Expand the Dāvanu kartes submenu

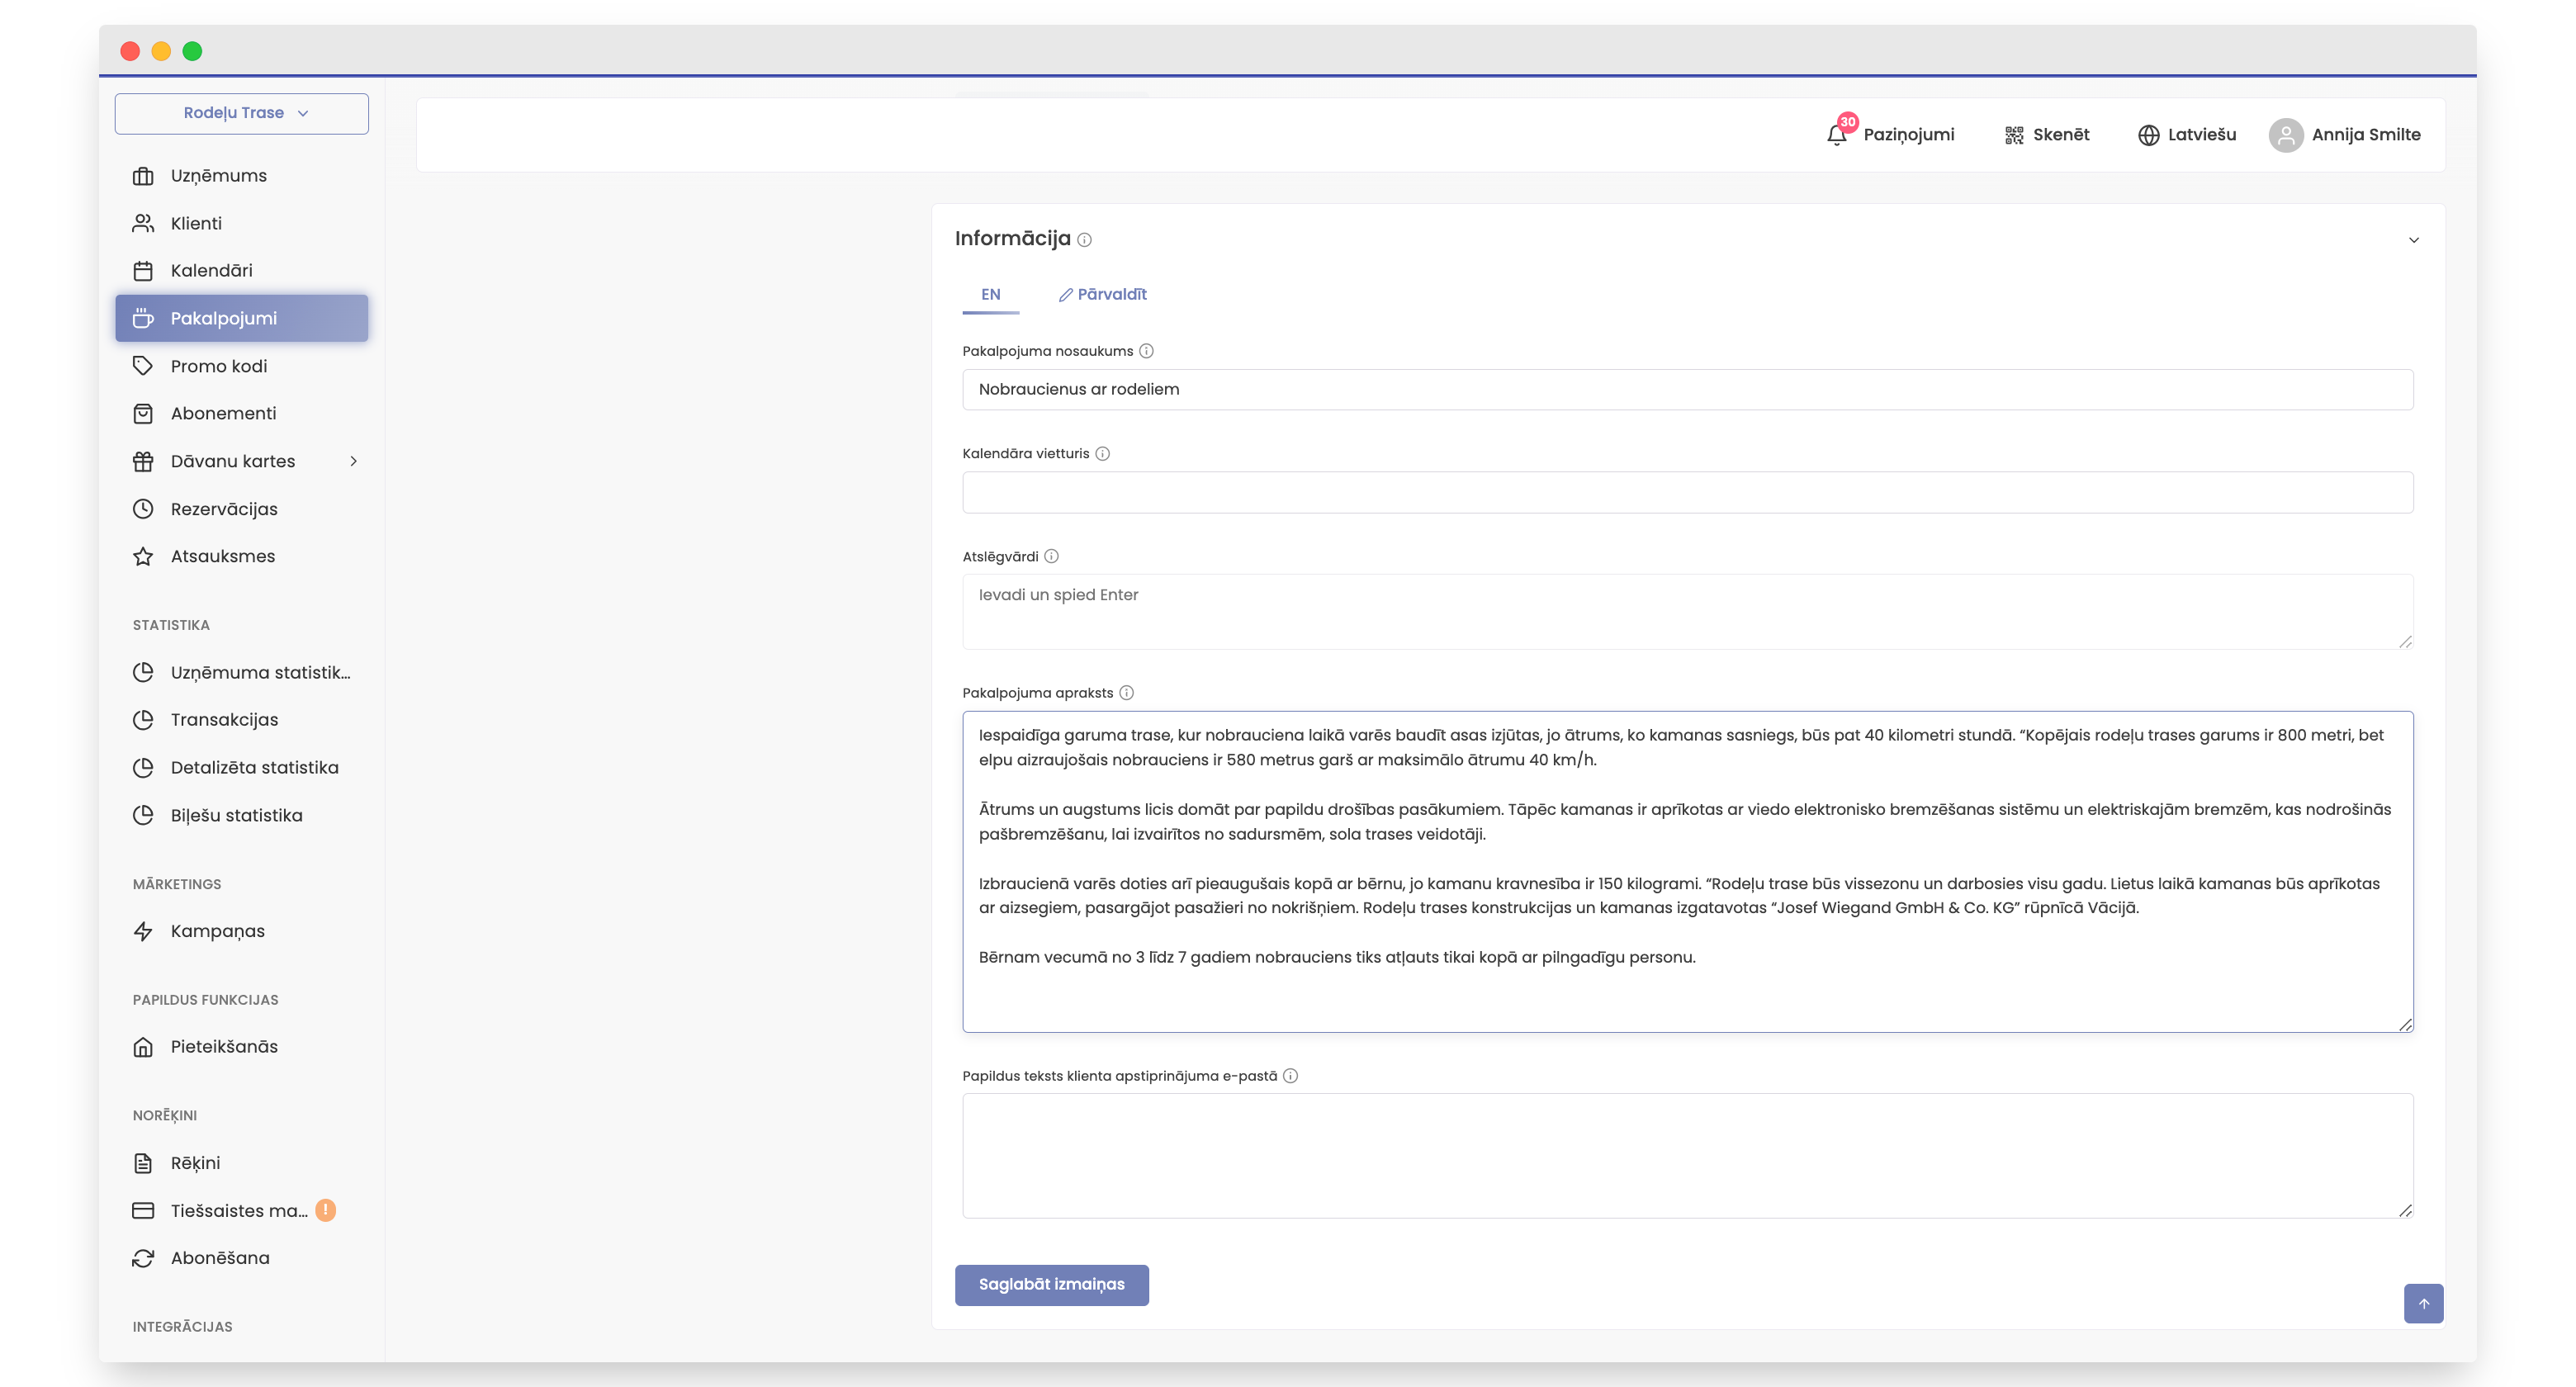point(353,461)
